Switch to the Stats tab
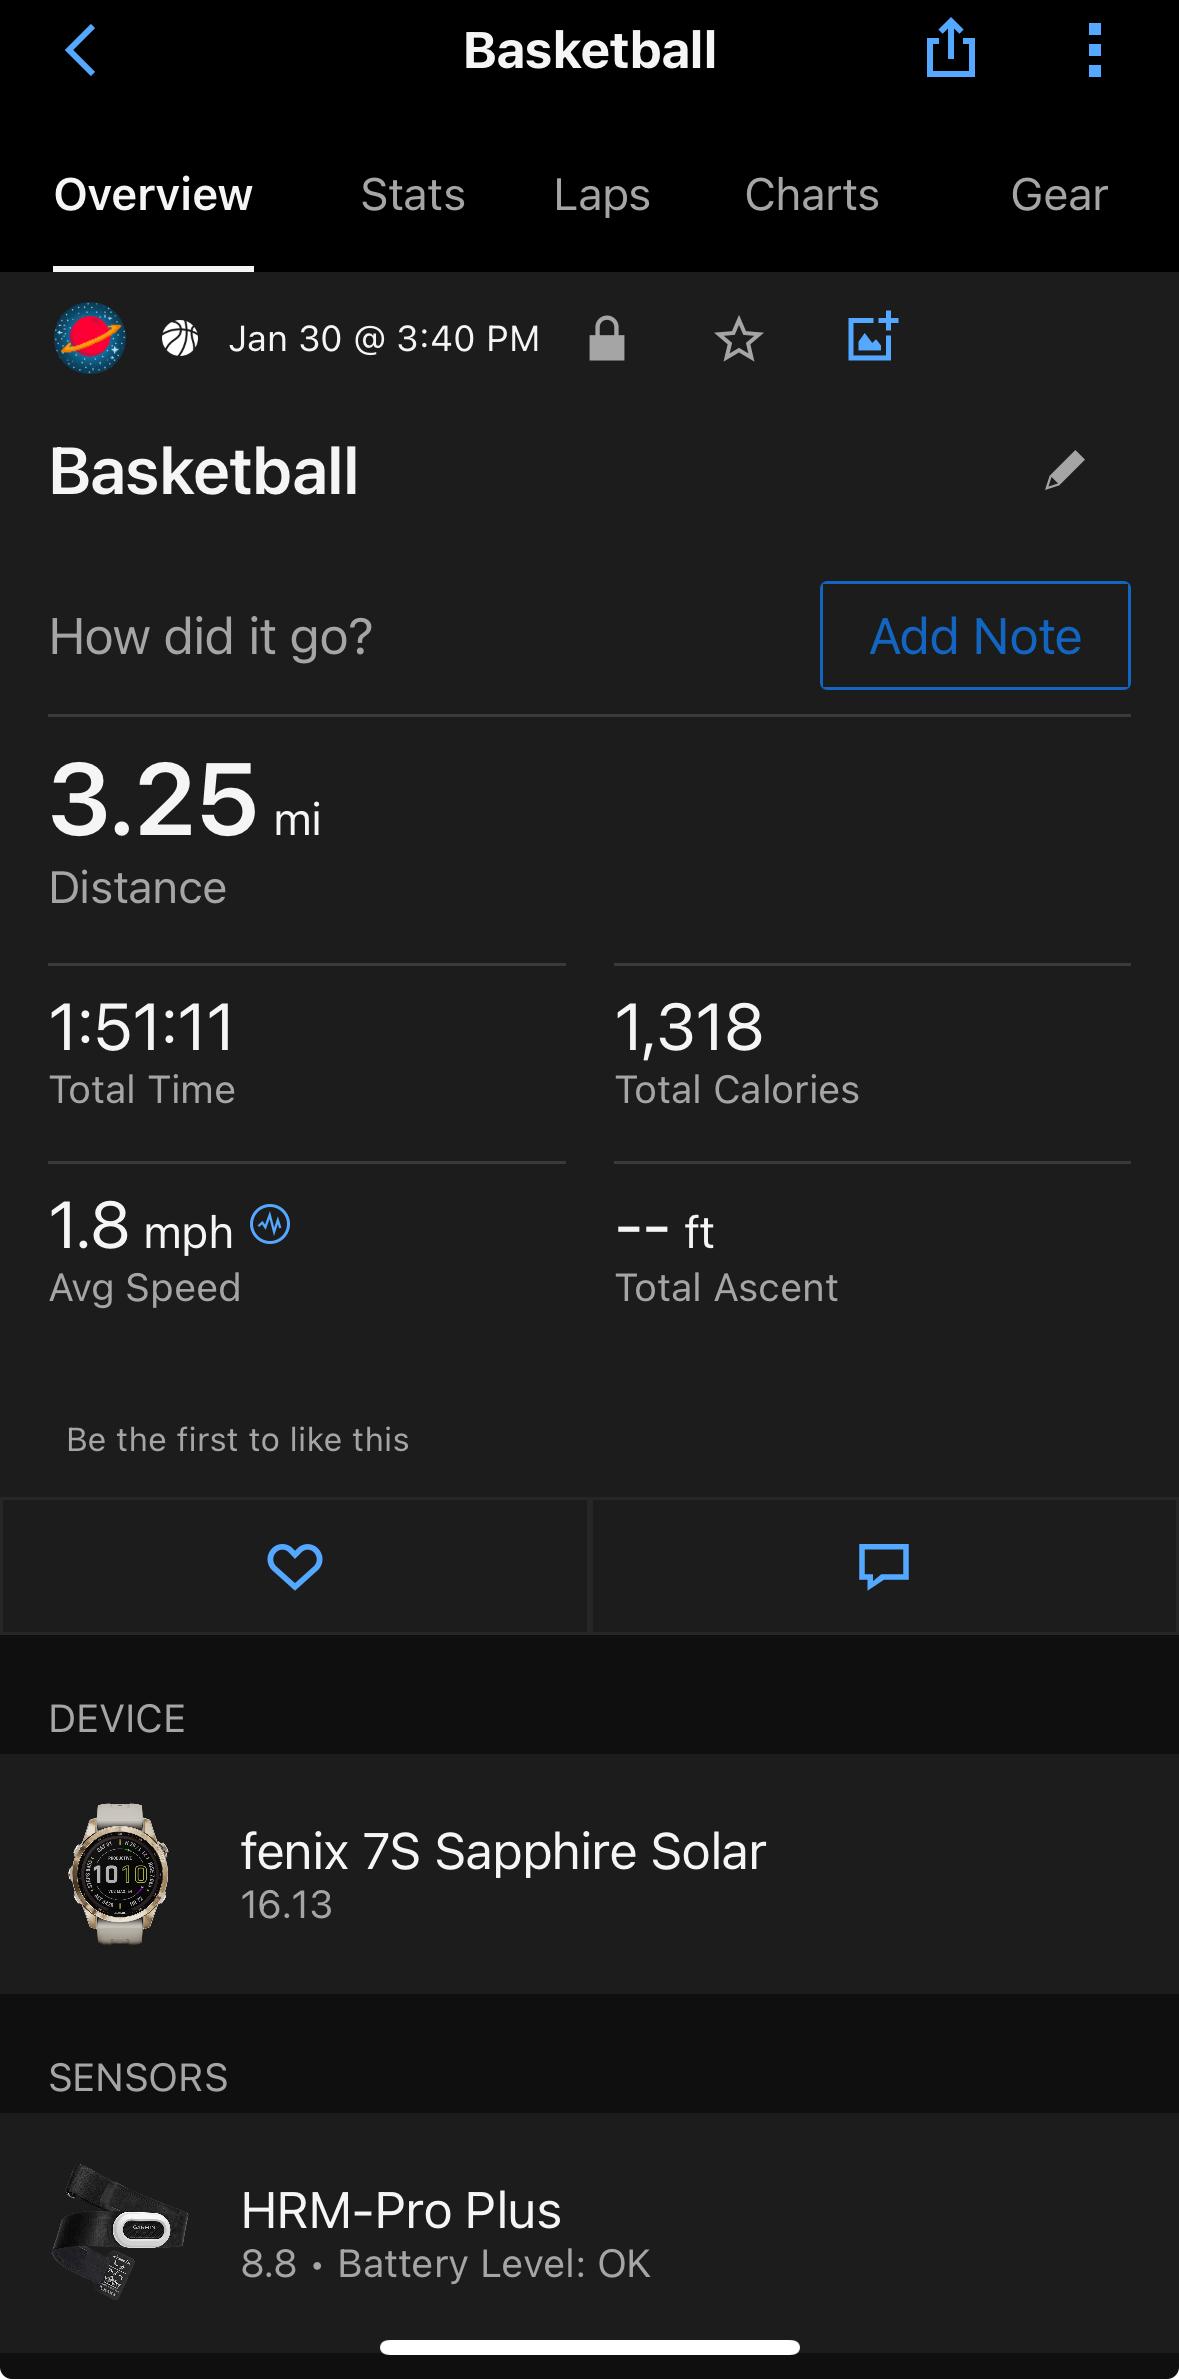1179x2379 pixels. (x=413, y=195)
